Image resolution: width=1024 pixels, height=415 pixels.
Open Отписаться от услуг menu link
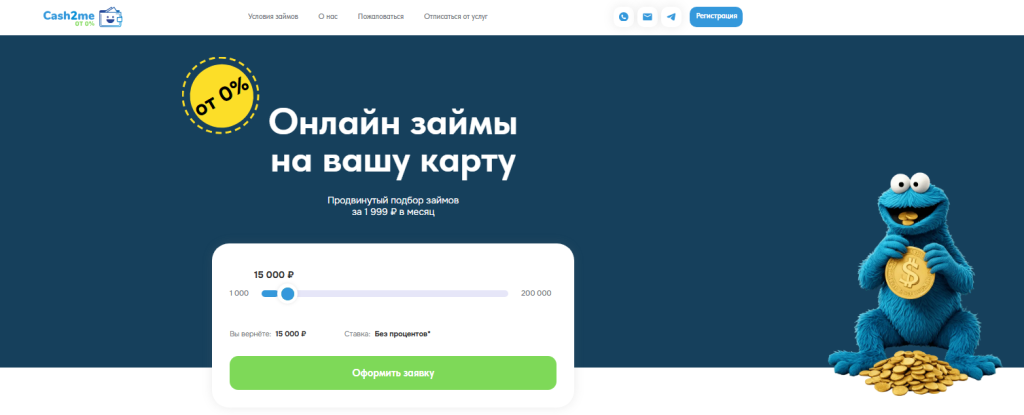(455, 16)
